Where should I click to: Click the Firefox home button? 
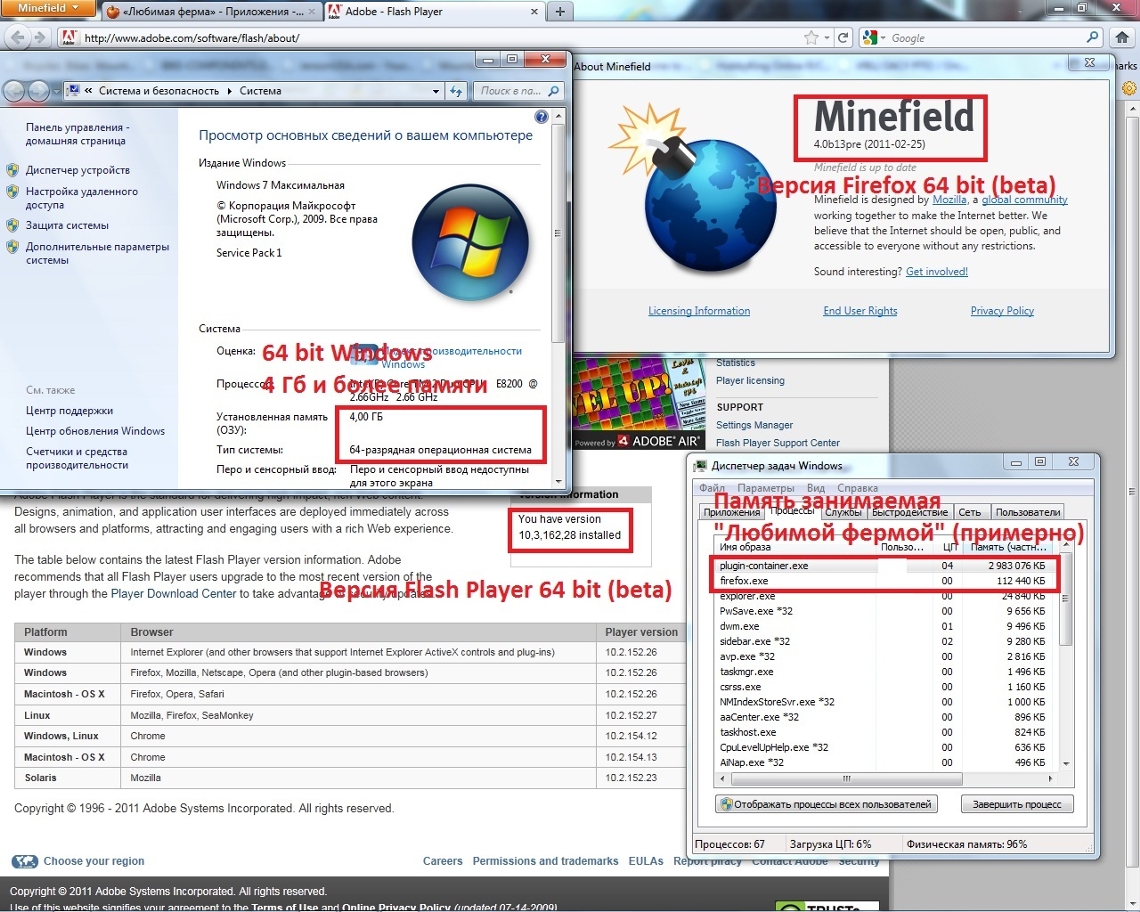click(x=1121, y=38)
